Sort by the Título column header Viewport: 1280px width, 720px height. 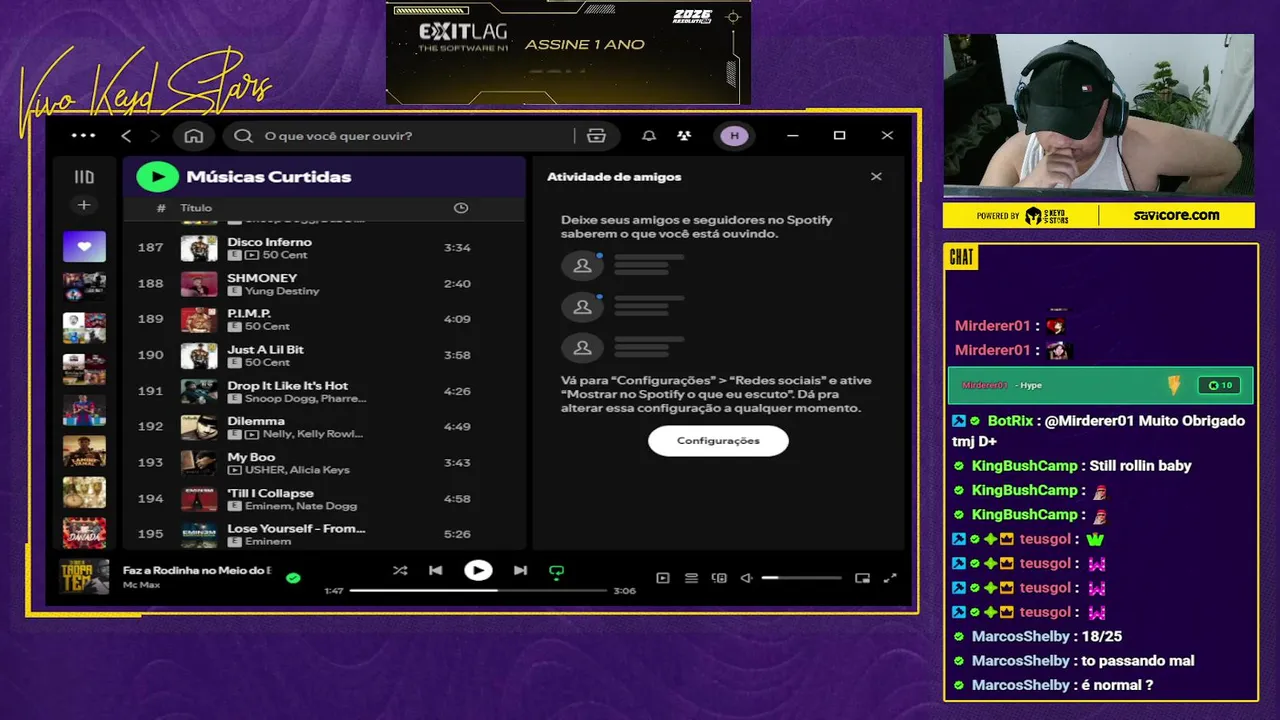[196, 208]
